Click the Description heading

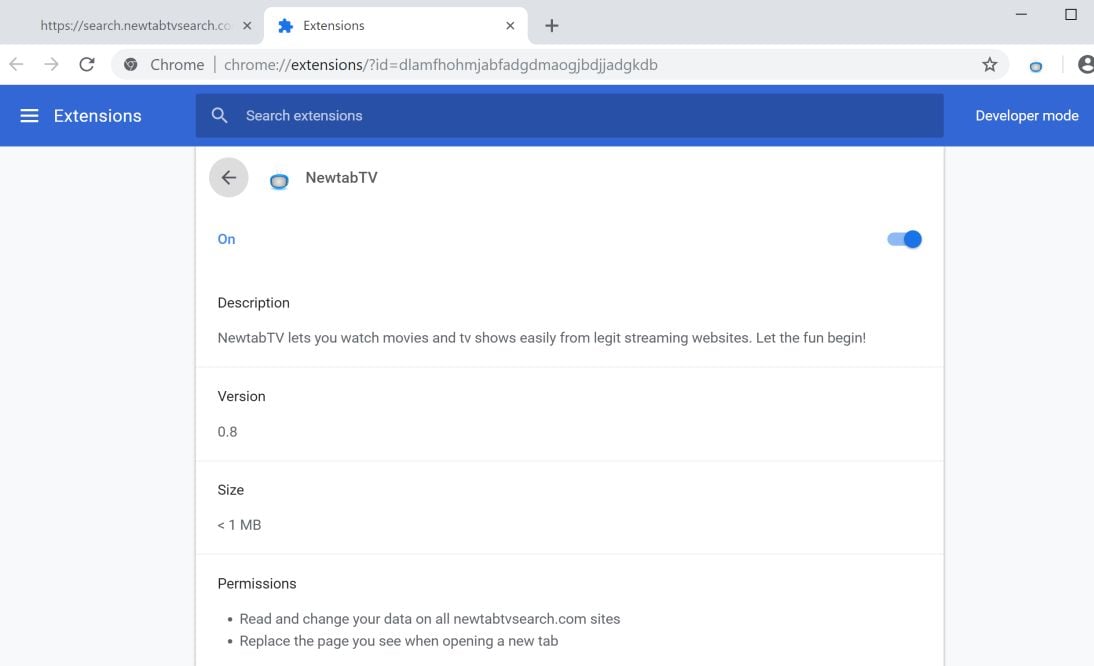tap(253, 303)
